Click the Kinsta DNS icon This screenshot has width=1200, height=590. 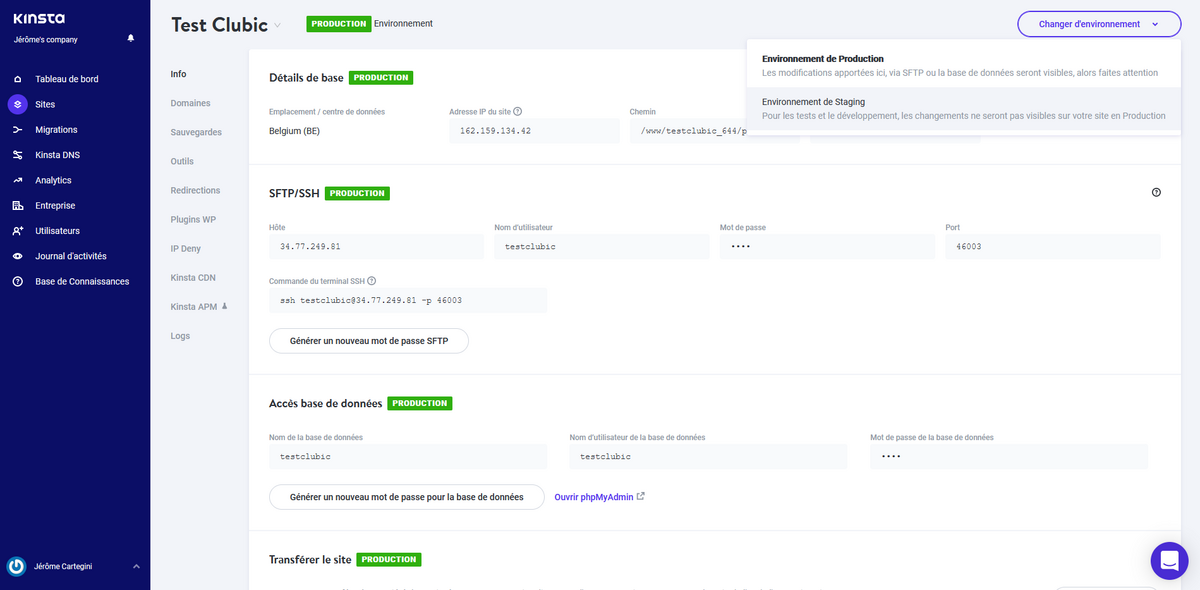coord(18,155)
